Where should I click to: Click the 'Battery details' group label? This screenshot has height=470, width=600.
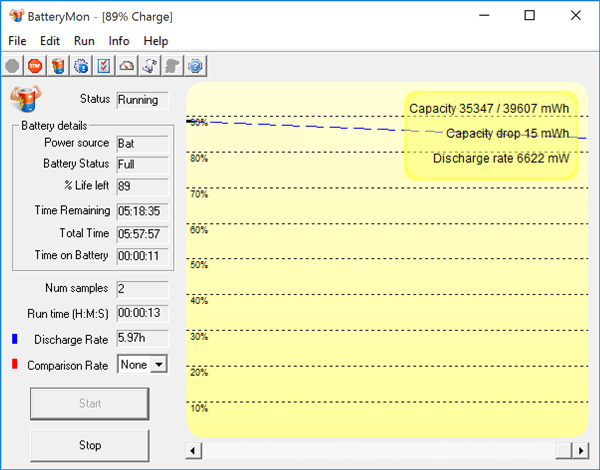point(54,126)
